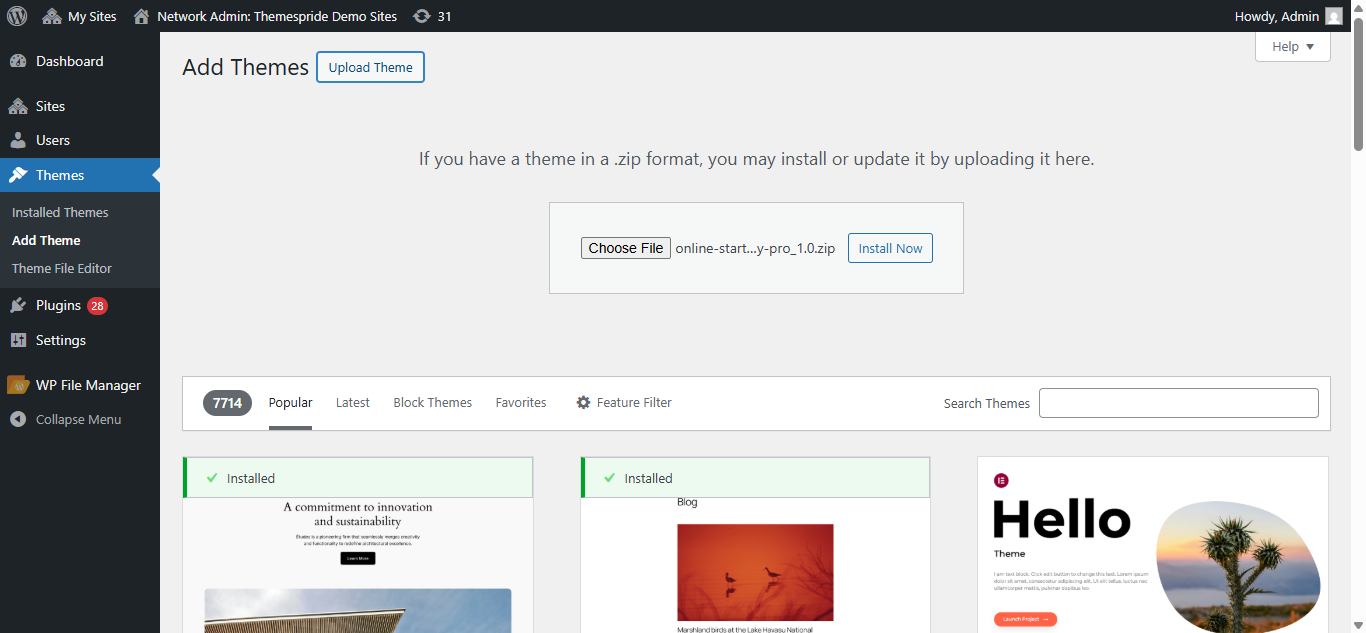
Task: Open My Sites from the admin bar
Action: click(x=79, y=15)
